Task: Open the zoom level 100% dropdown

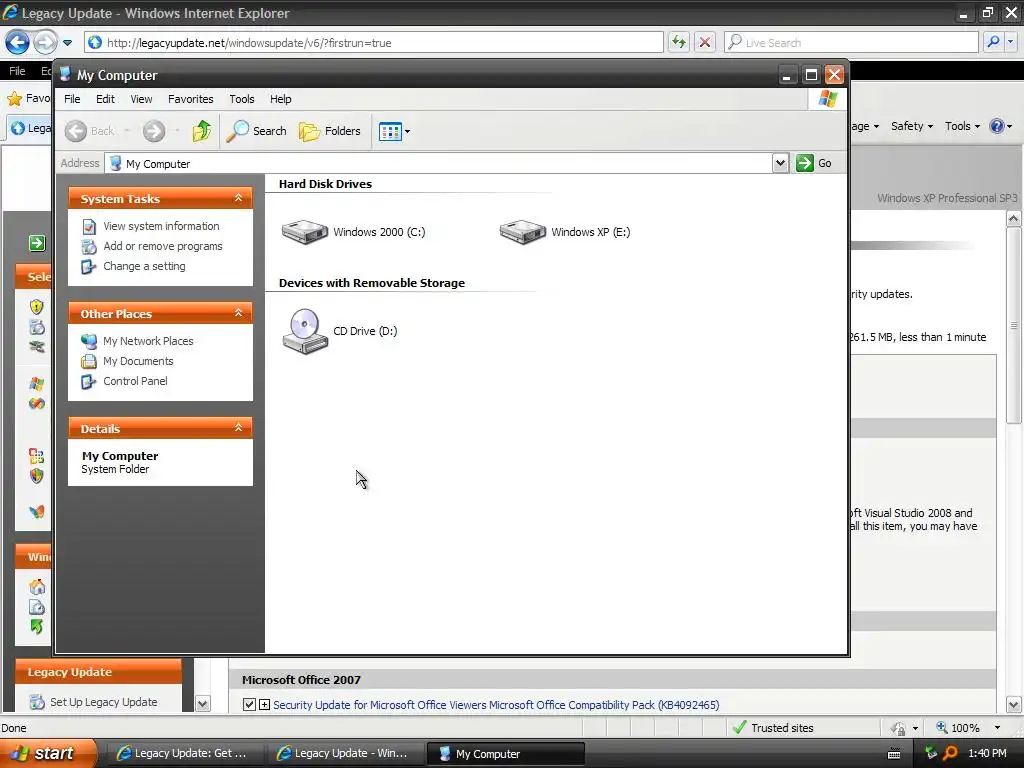Action: click(997, 728)
